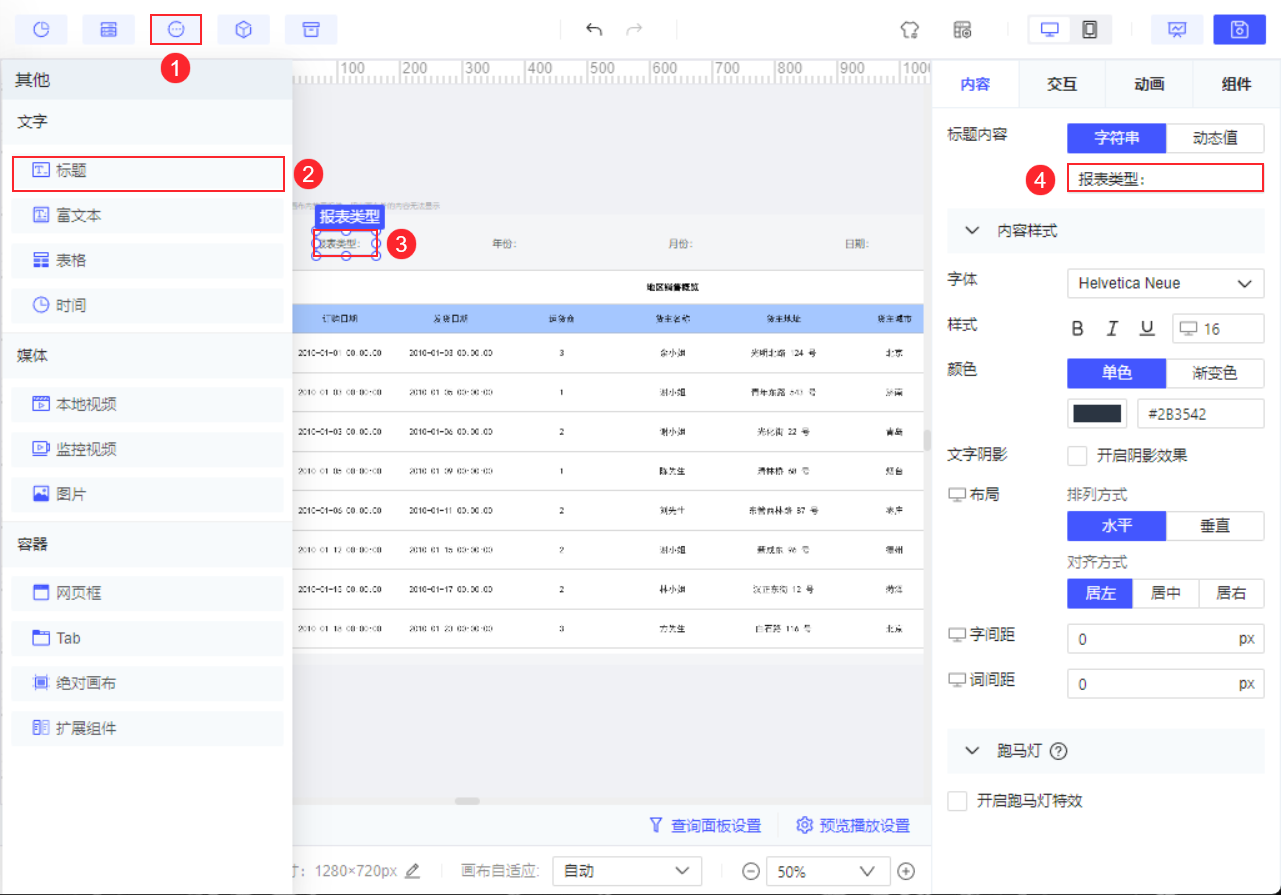Align text 居右 right
Screen dimensions: 1281x895
coord(1231,593)
